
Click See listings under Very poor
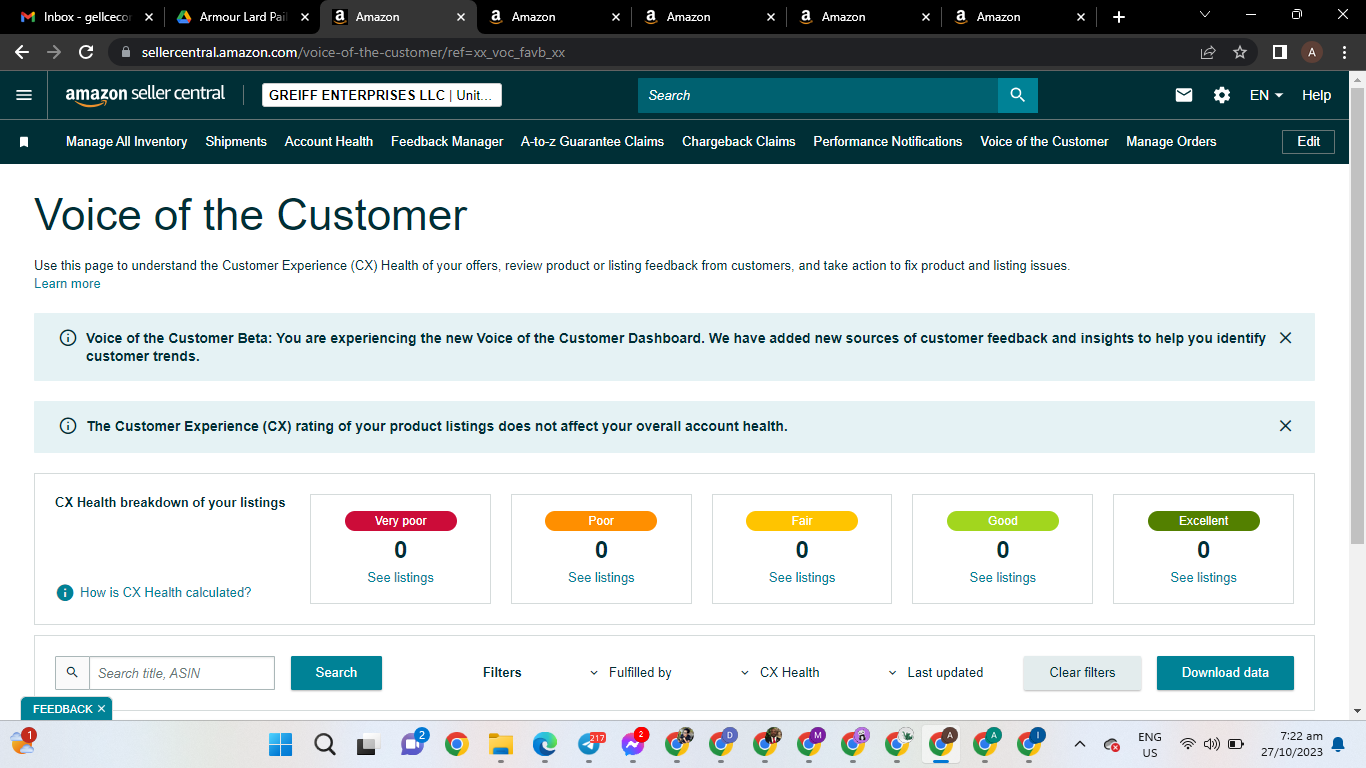click(x=400, y=578)
